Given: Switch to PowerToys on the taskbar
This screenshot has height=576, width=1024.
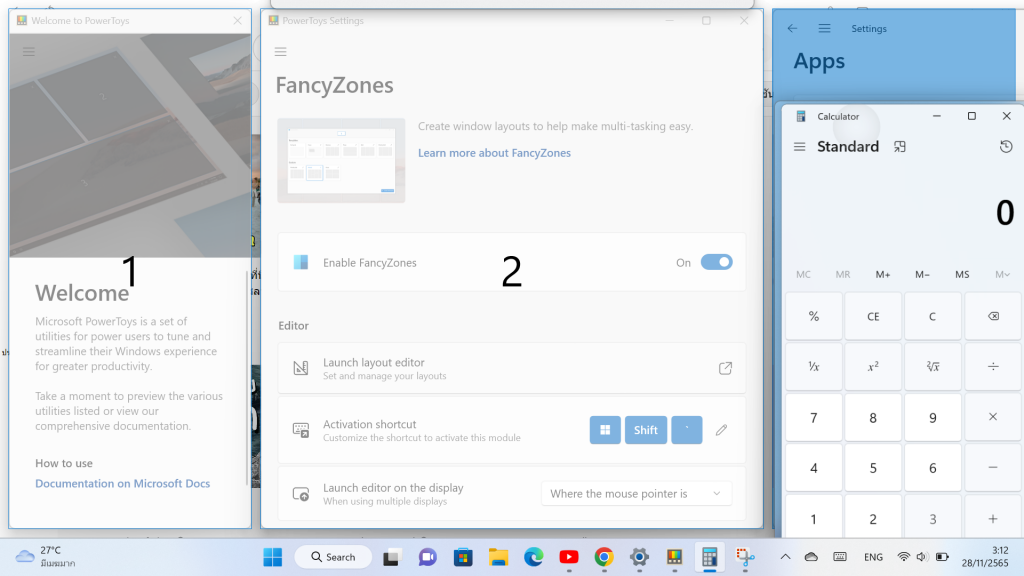Looking at the screenshot, I should coord(675,557).
